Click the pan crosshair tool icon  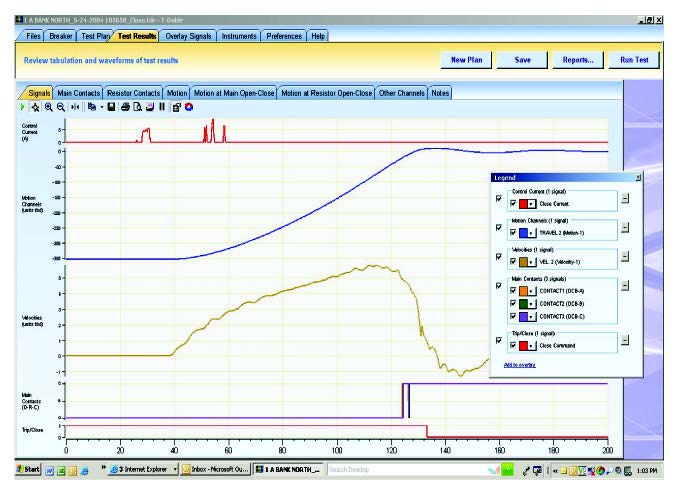35,107
